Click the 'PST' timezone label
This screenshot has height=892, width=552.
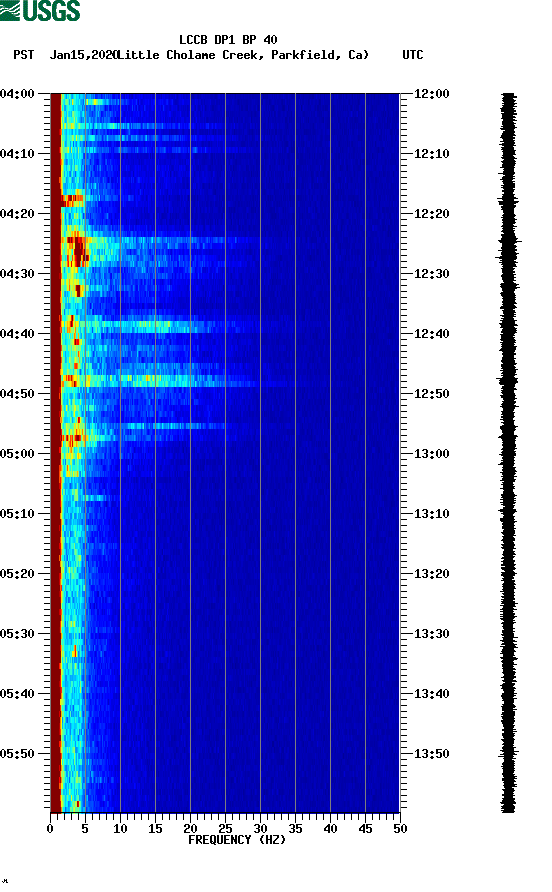click(24, 55)
